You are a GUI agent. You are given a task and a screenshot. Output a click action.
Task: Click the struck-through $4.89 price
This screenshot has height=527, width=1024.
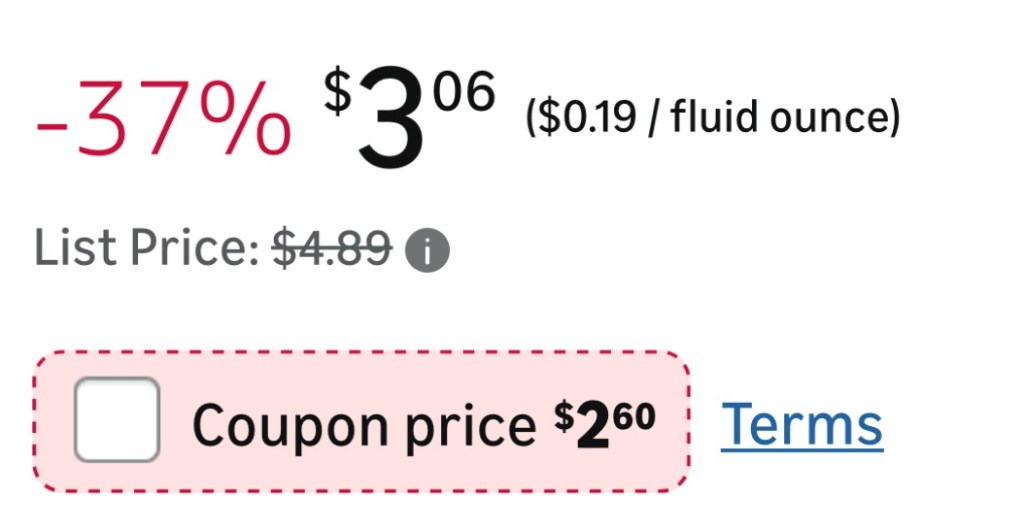(x=332, y=248)
